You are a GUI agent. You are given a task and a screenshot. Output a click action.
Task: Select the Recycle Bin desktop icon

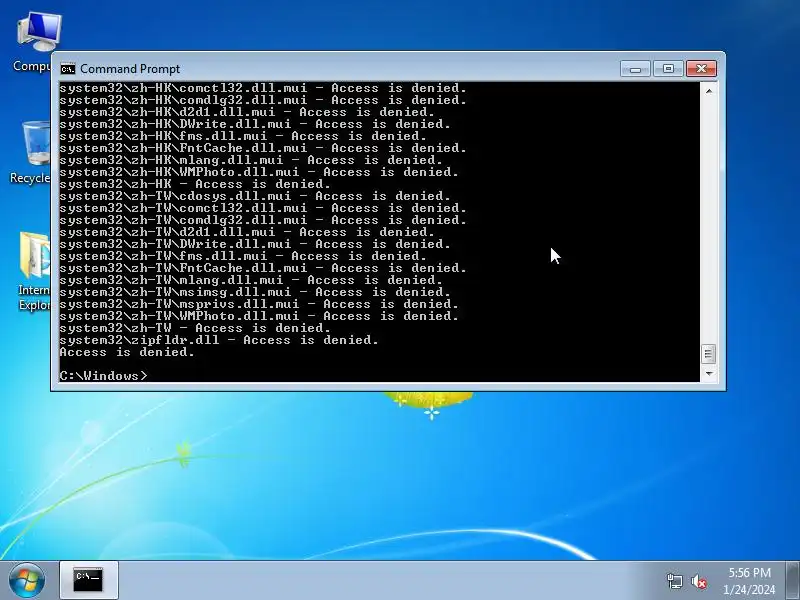(31, 152)
